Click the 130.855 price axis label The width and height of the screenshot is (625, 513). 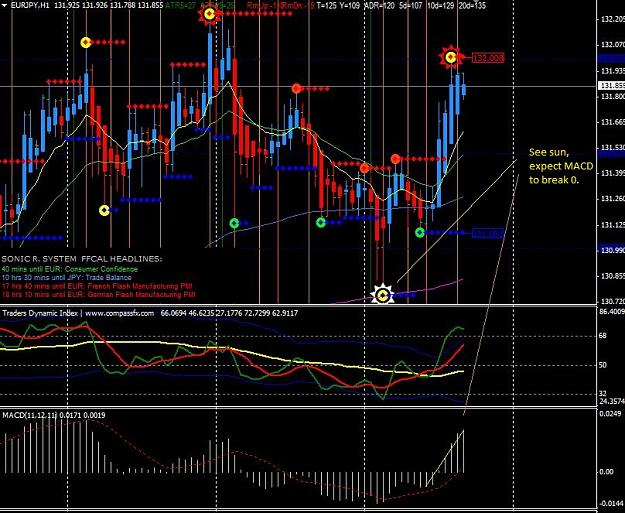(x=612, y=276)
